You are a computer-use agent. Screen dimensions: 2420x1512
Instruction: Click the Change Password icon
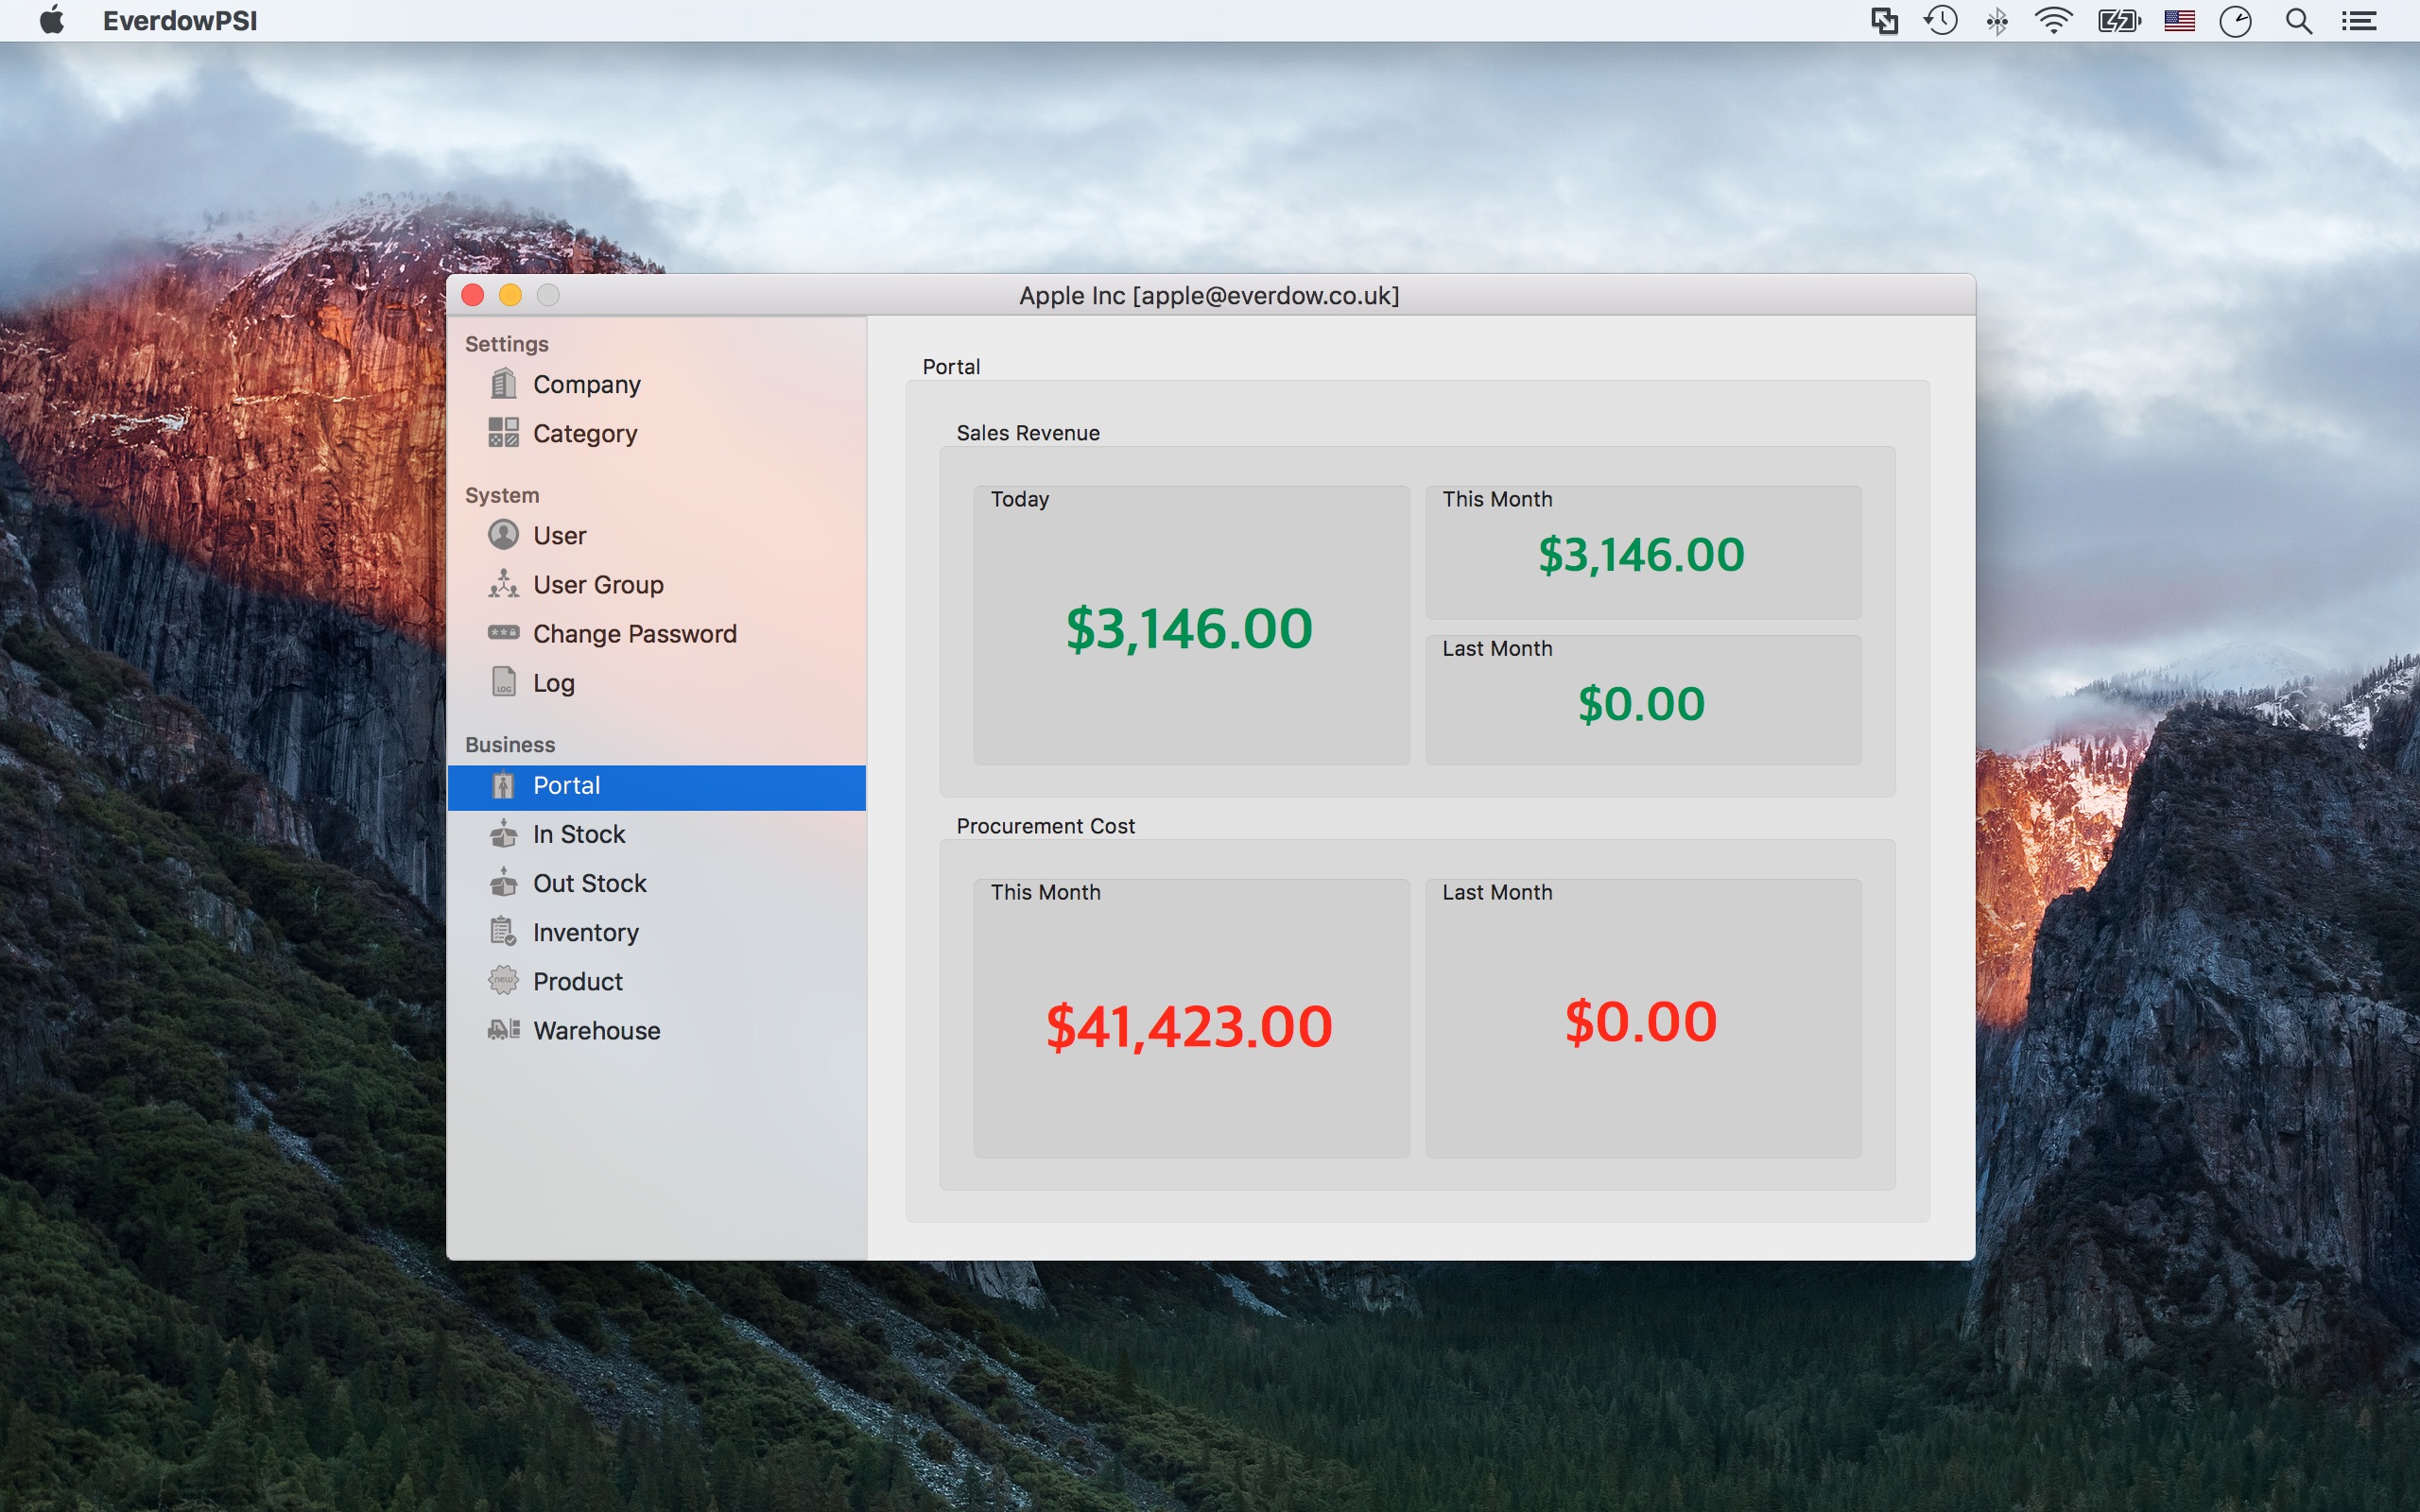click(503, 633)
